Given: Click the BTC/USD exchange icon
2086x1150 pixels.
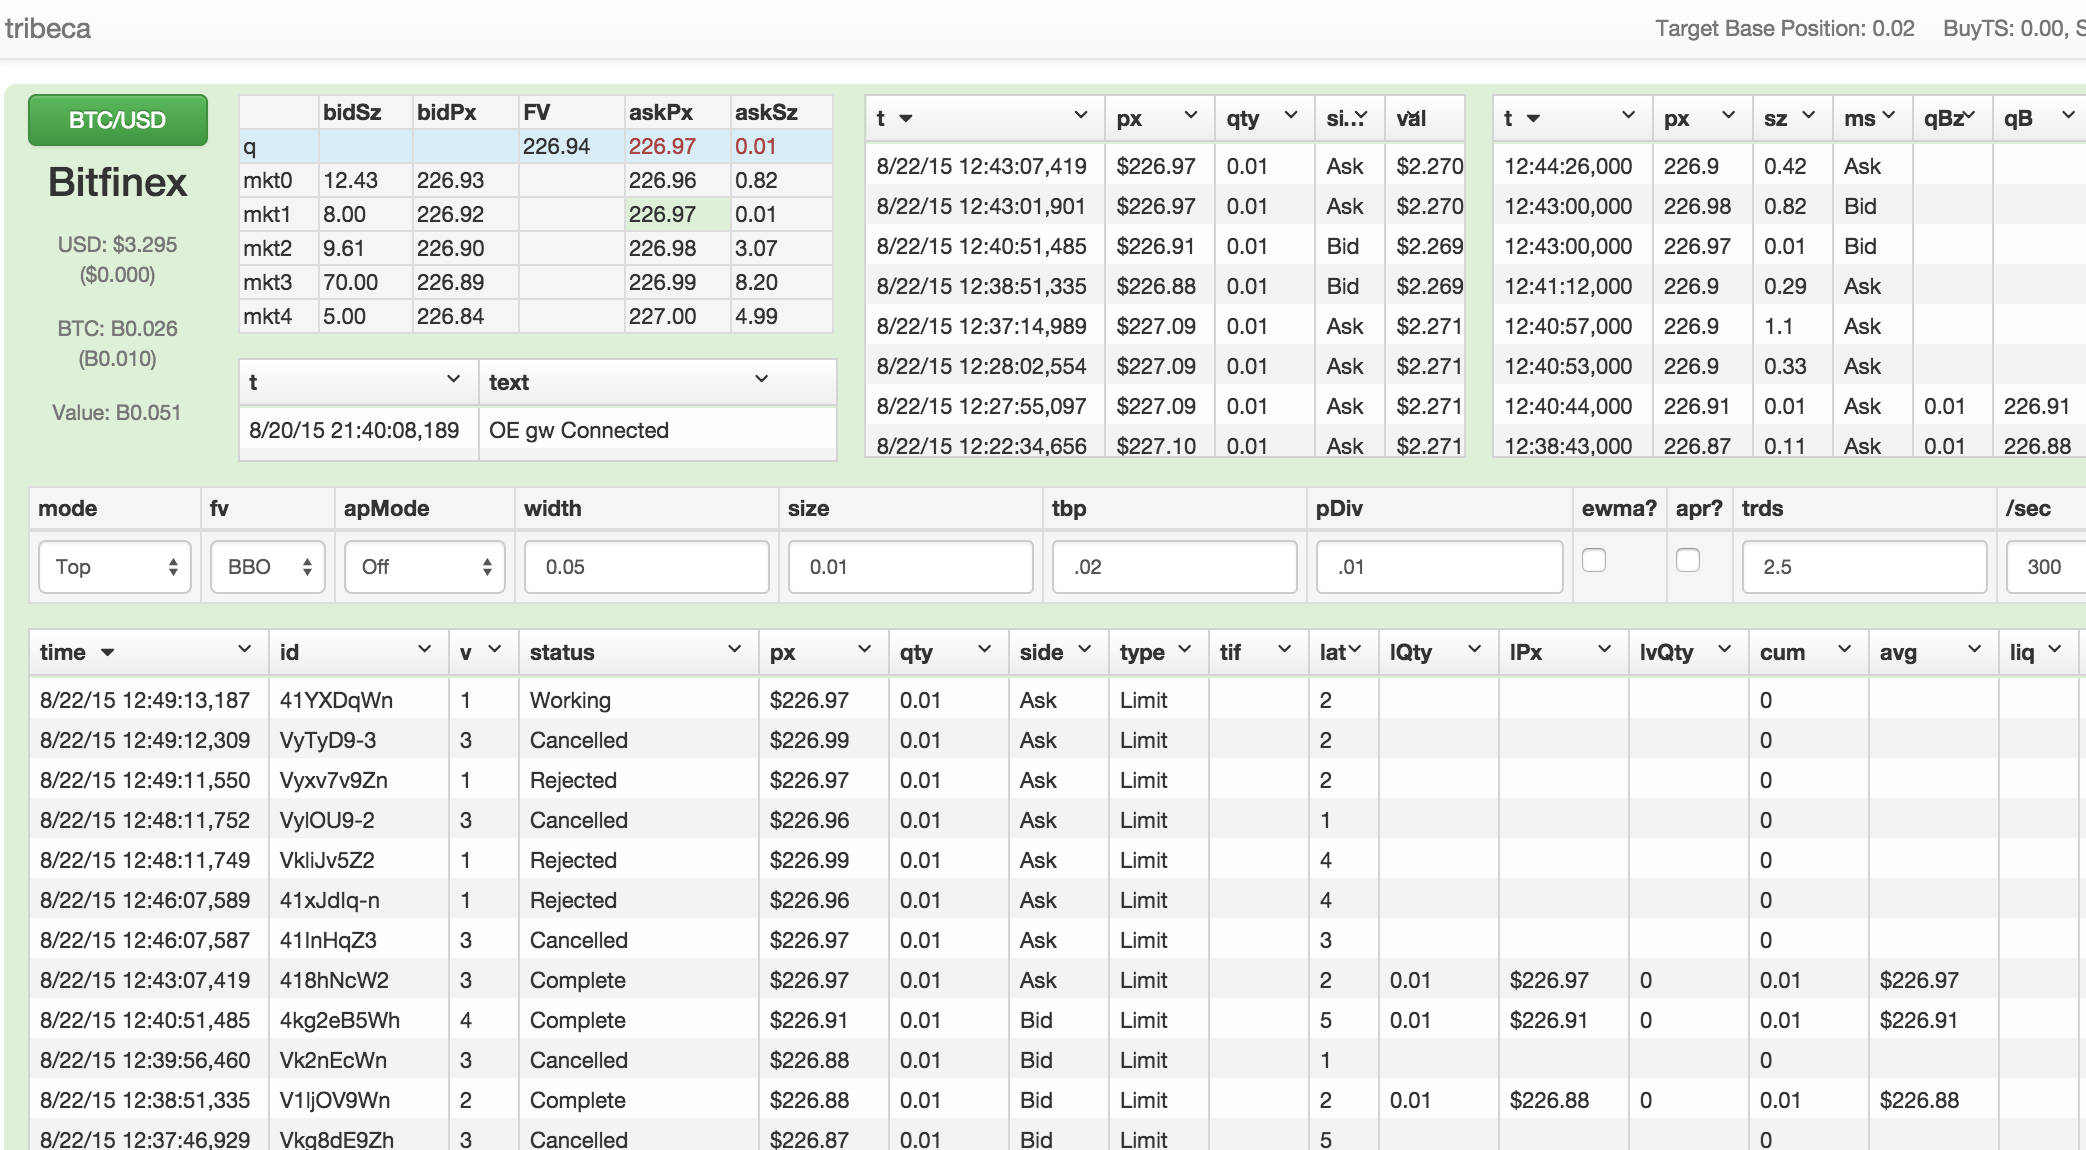Looking at the screenshot, I should [119, 120].
